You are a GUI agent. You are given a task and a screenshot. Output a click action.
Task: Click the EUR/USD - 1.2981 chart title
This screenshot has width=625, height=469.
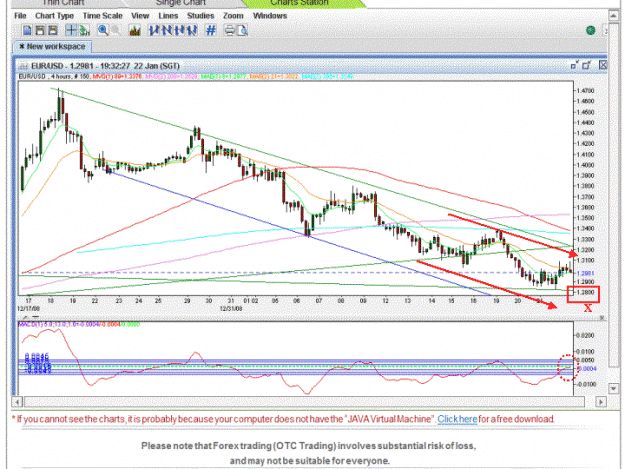[x=105, y=66]
